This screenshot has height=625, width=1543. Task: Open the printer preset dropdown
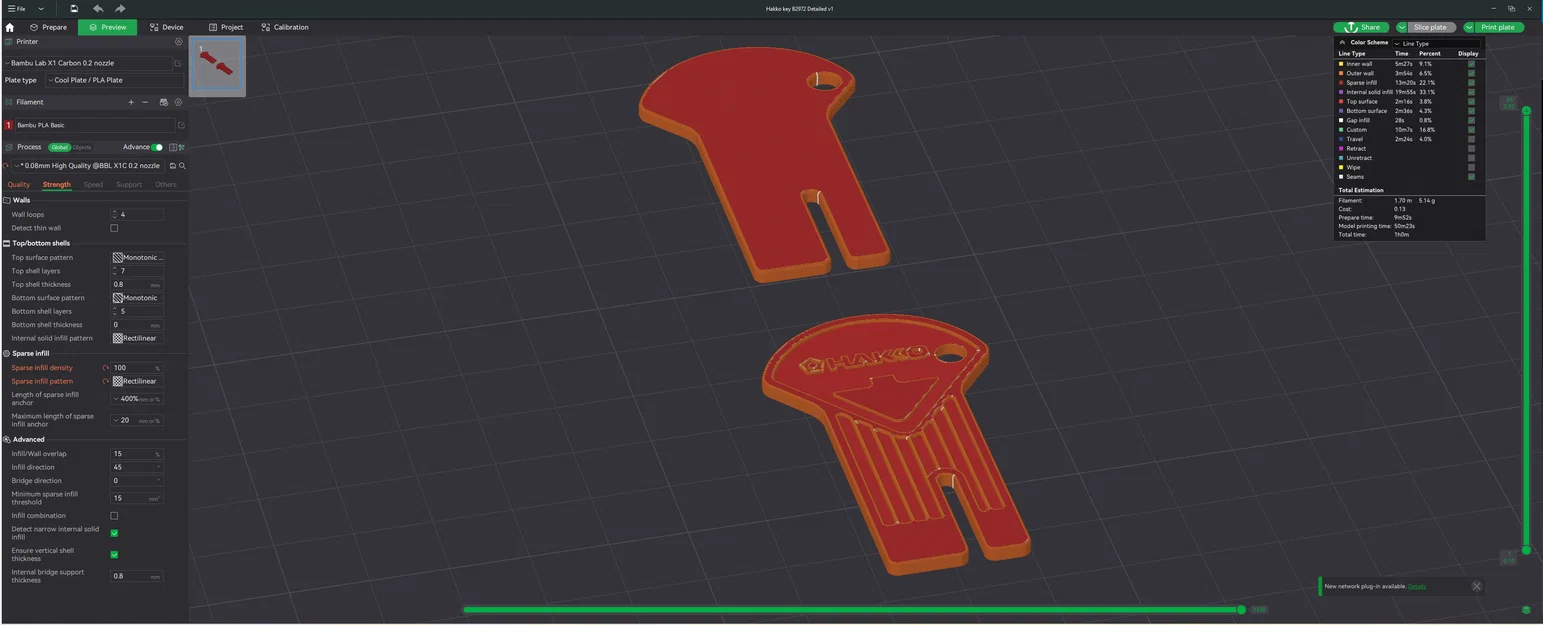tap(88, 63)
